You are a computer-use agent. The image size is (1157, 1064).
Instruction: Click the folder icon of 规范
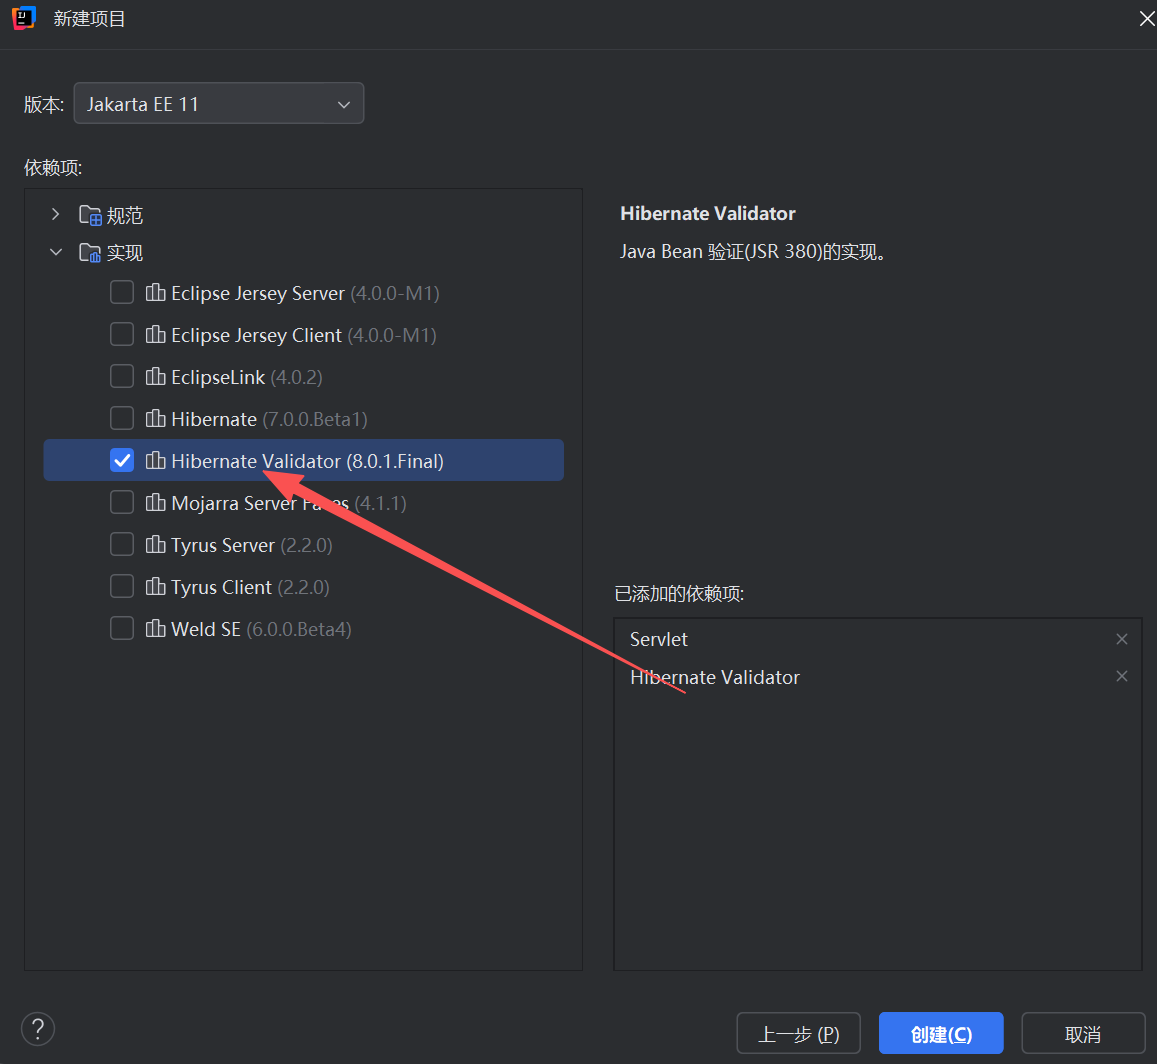(90, 215)
